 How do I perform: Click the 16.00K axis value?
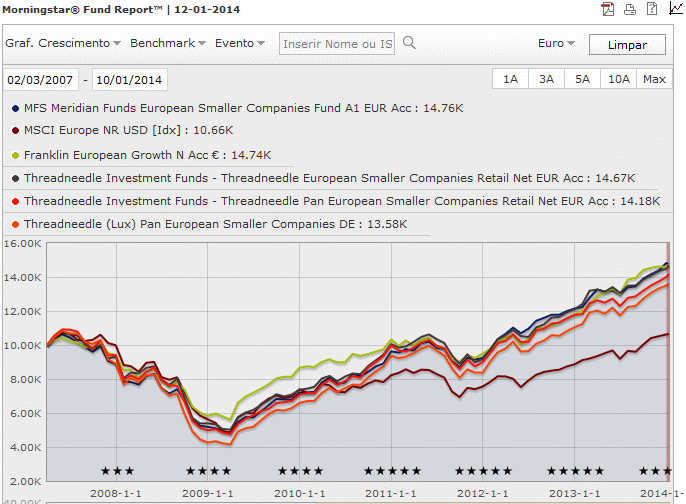22,243
